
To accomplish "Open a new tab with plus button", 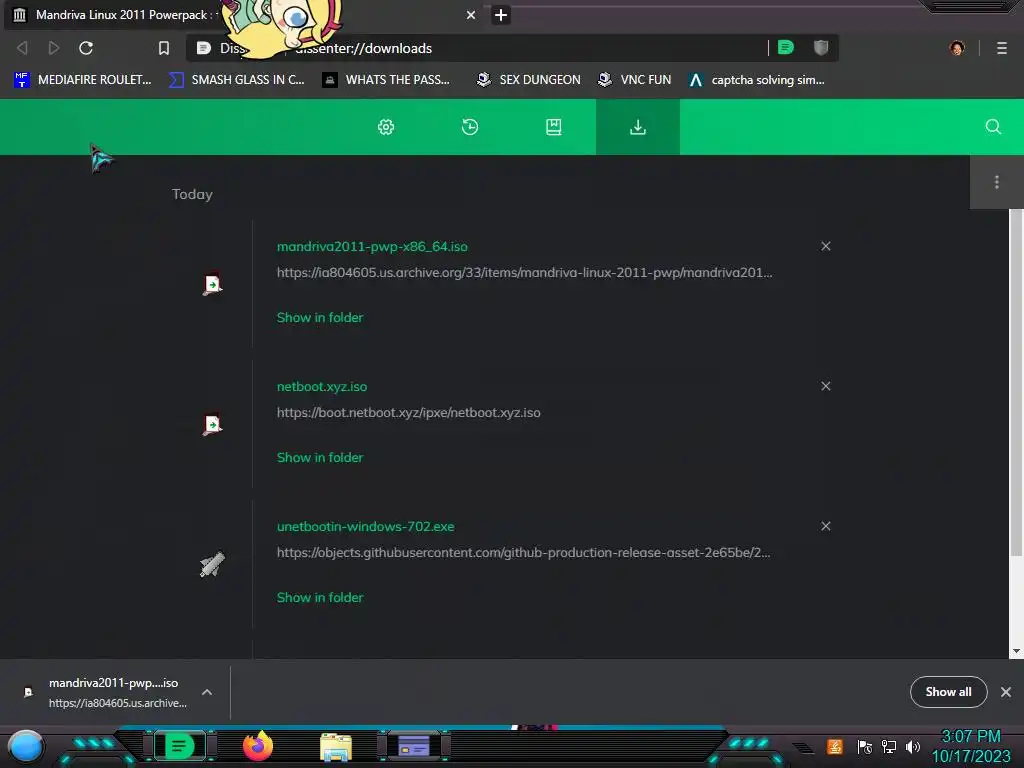I will click(501, 14).
